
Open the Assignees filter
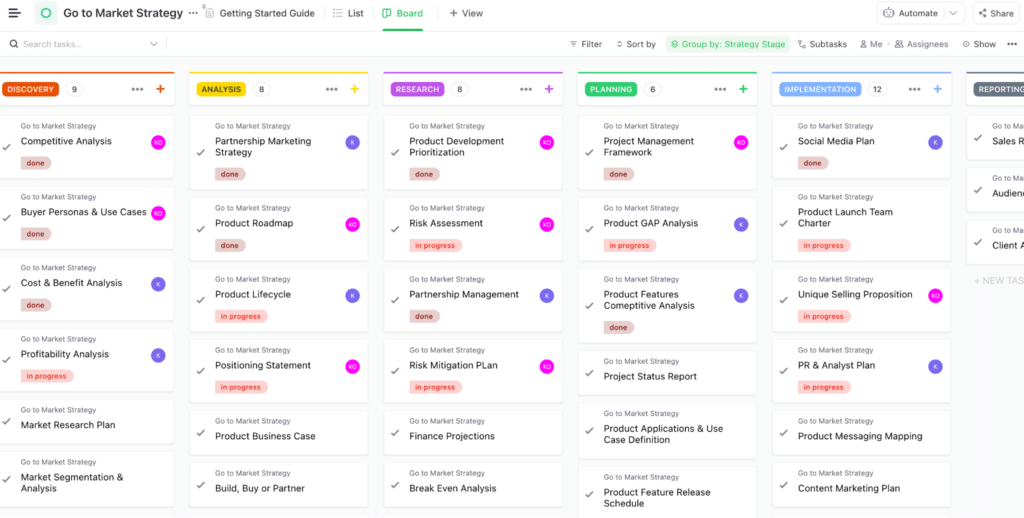[921, 44]
